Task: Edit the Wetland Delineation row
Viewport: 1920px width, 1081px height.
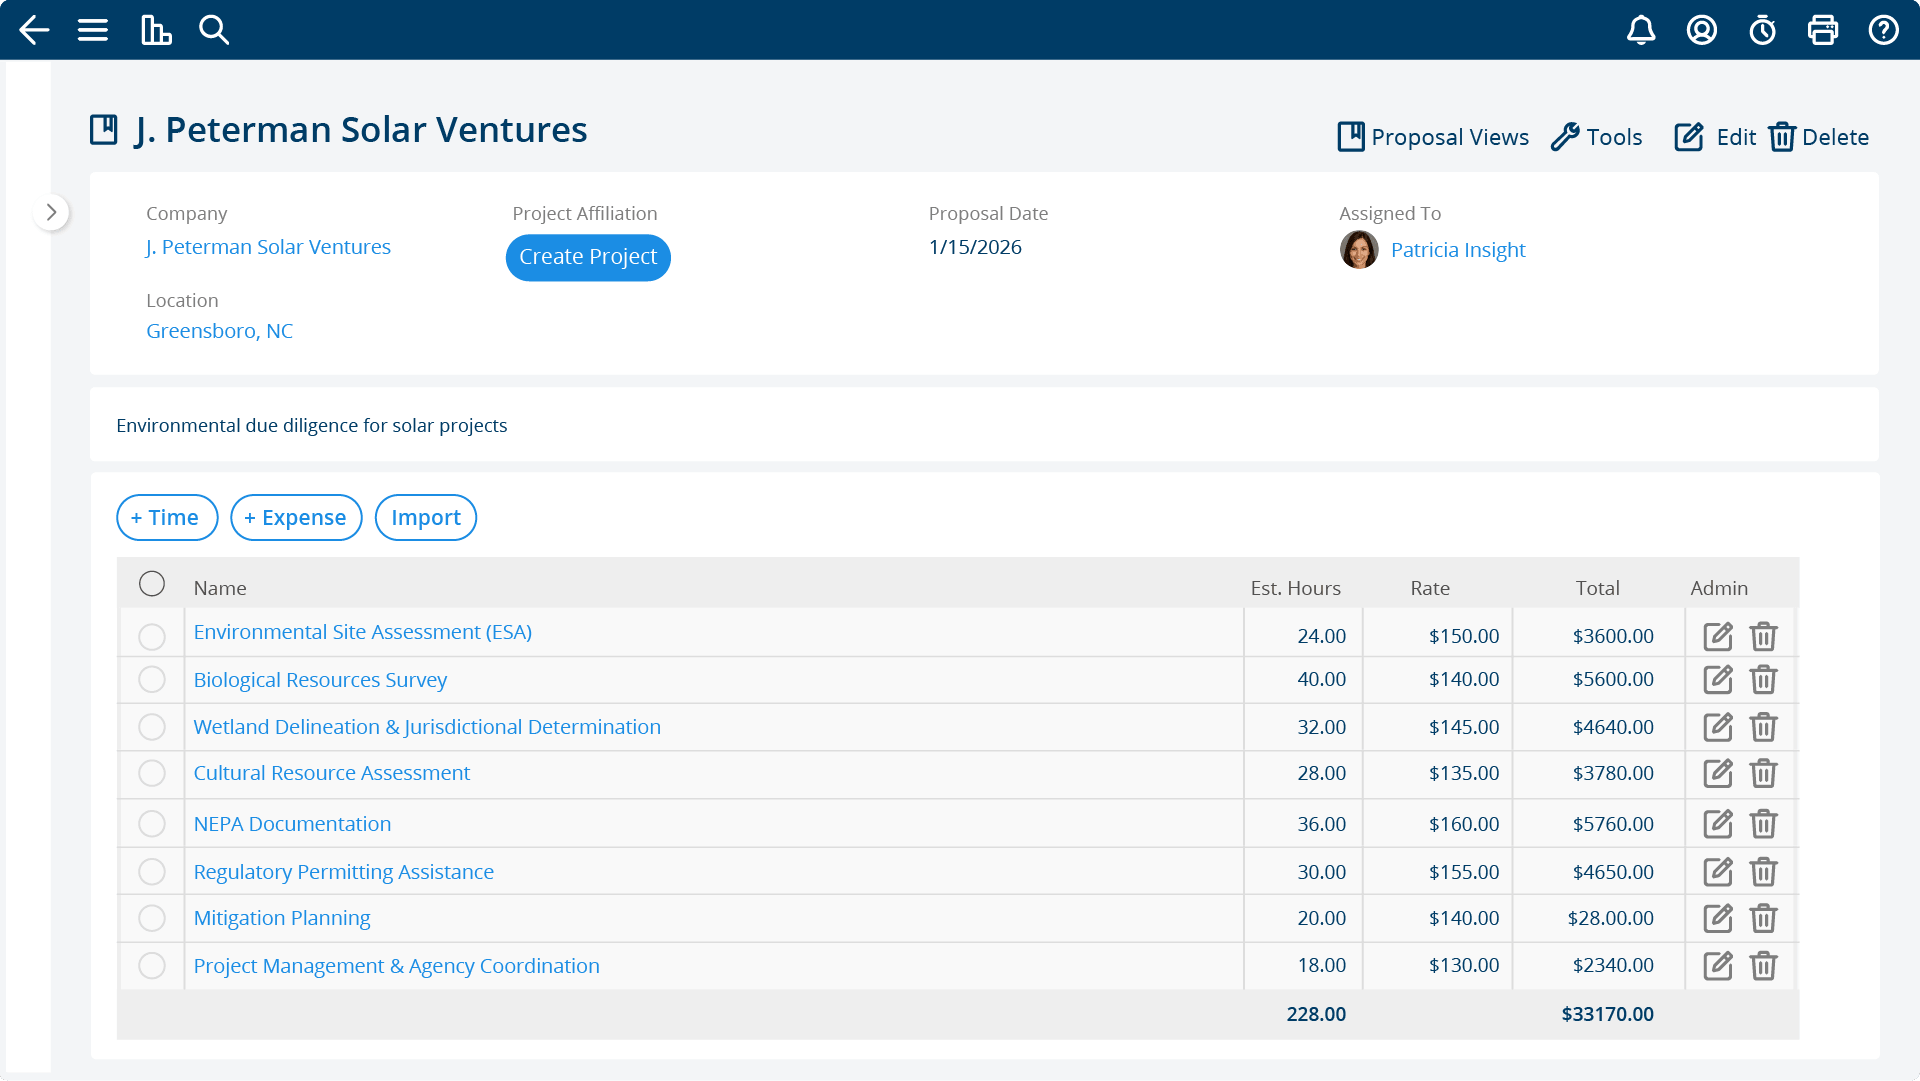Action: tap(1718, 727)
